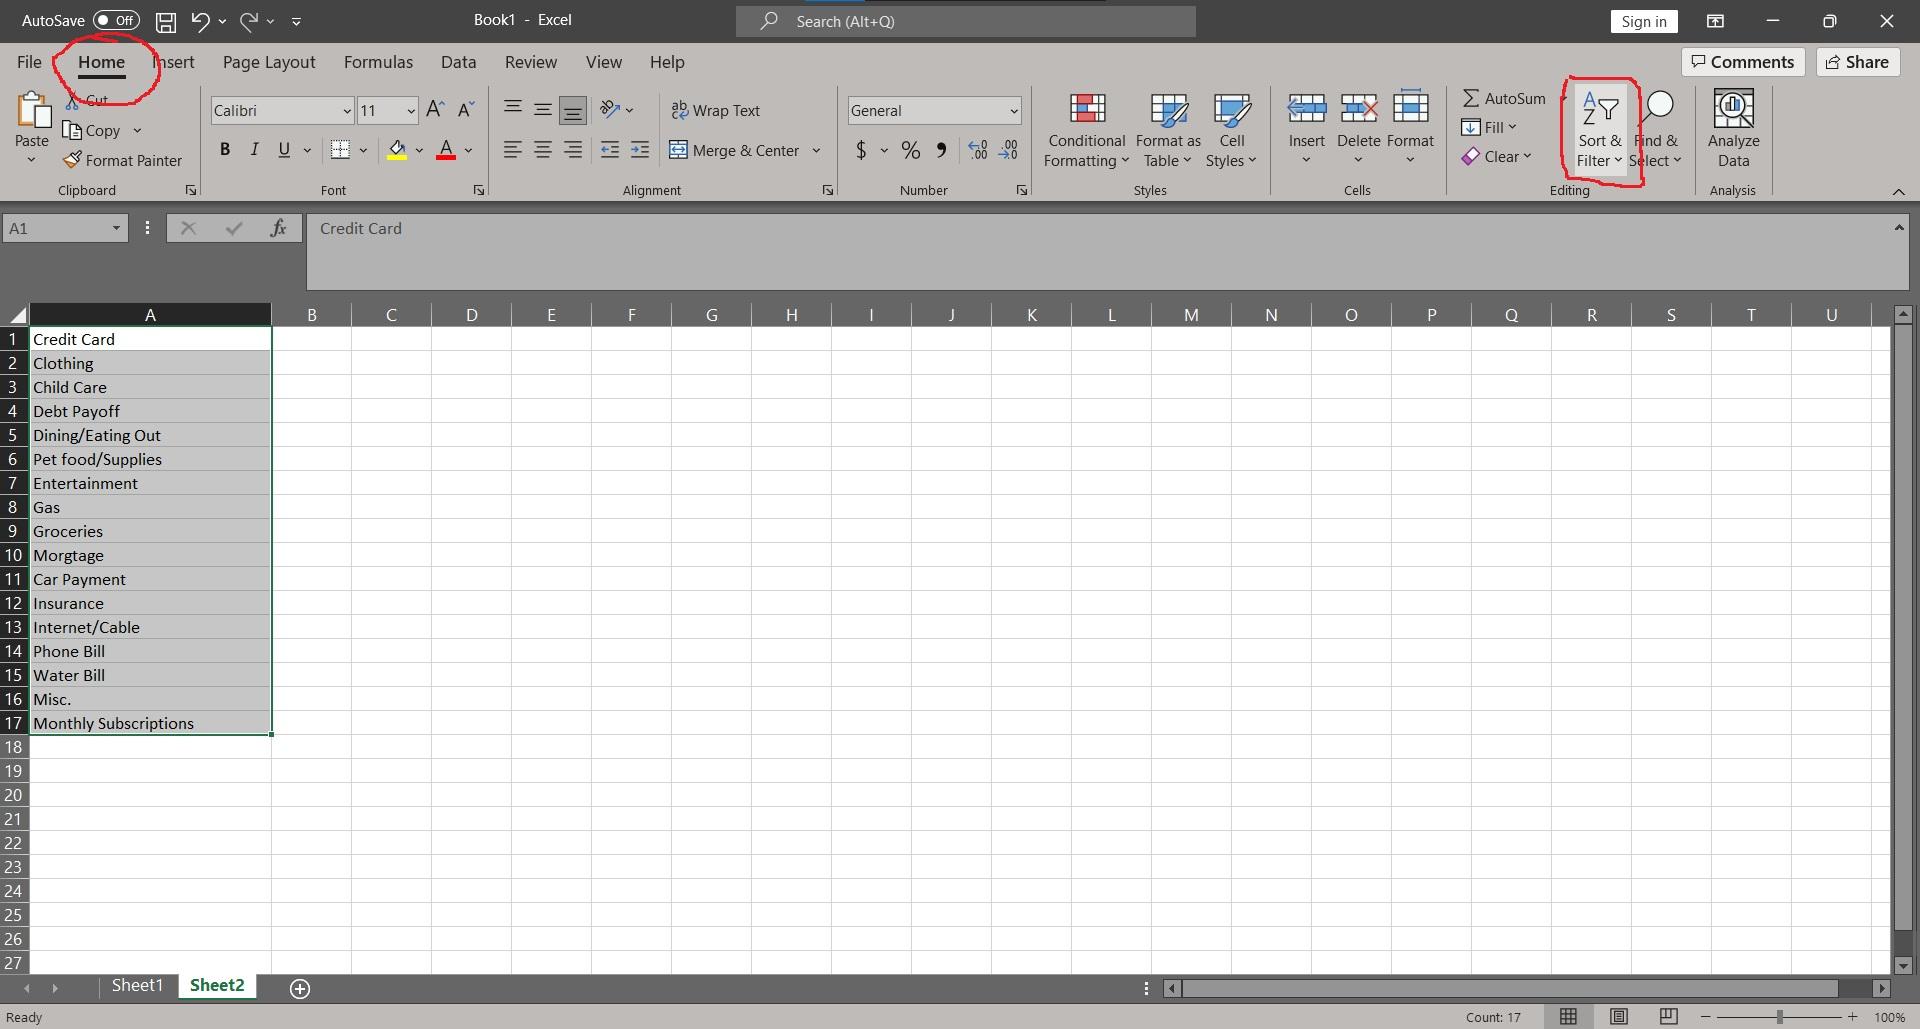Screen dimensions: 1920x1029
Task: Open the Sort & Filter dropdown
Action: coord(1600,130)
